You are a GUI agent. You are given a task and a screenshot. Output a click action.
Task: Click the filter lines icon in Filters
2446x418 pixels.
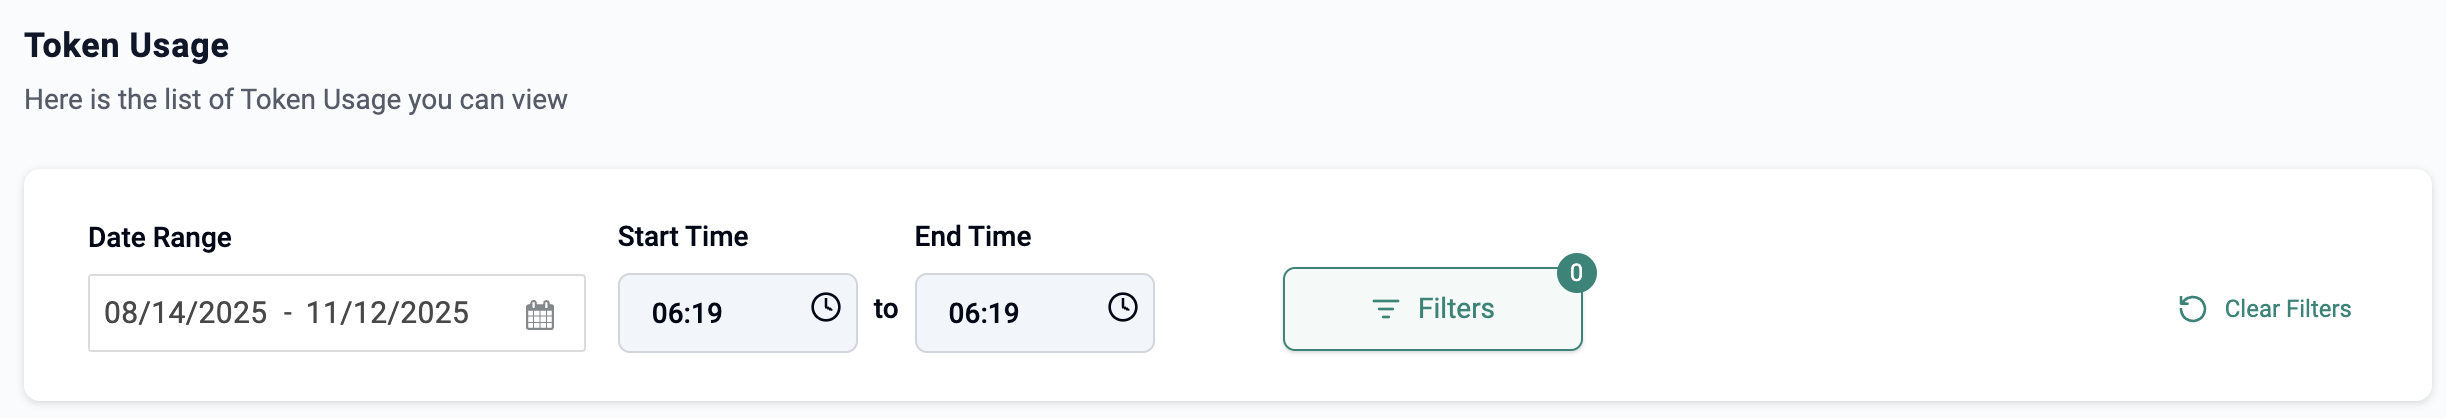coord(1385,309)
